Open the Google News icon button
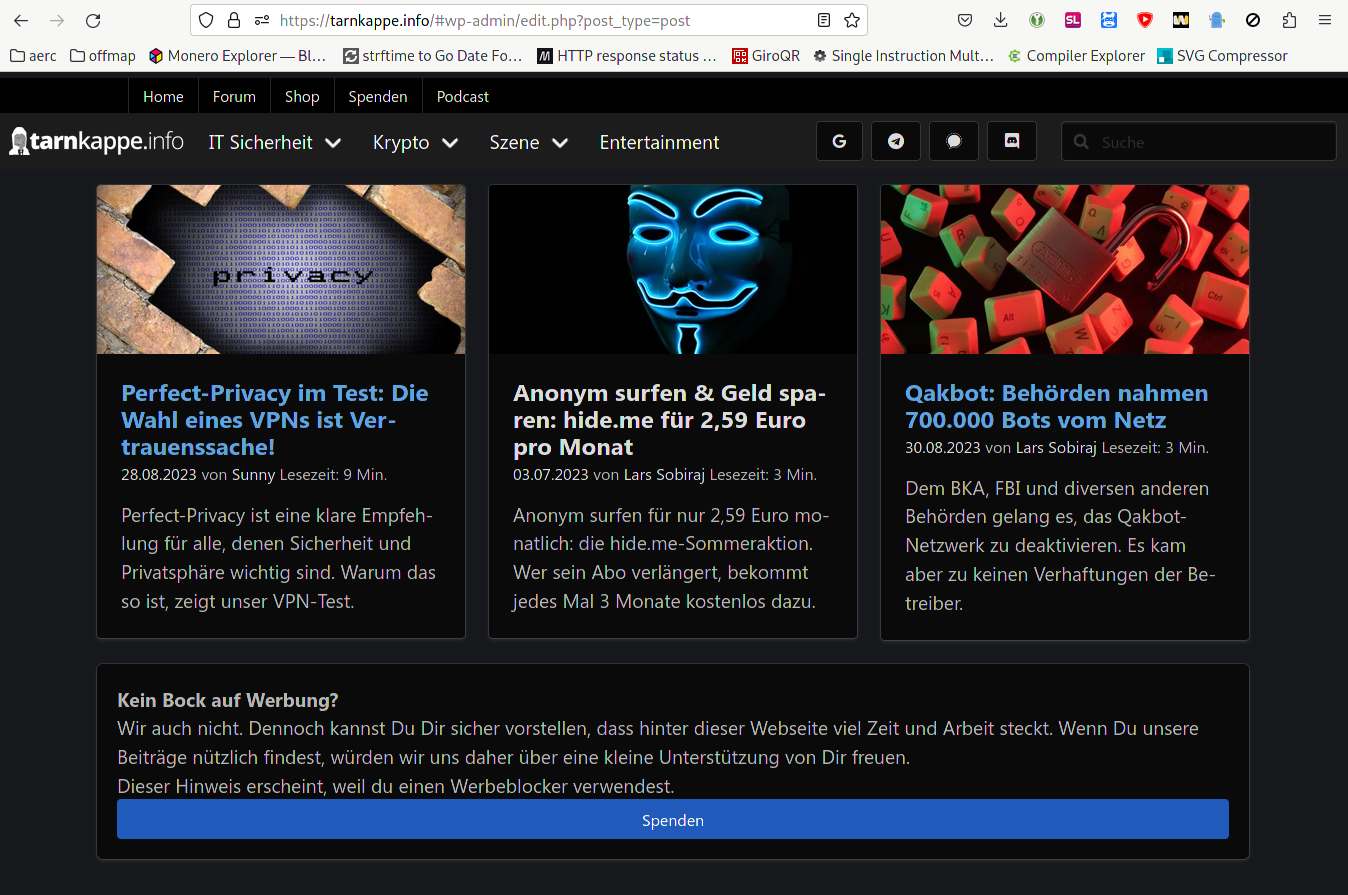This screenshot has height=895, width=1348. [839, 142]
